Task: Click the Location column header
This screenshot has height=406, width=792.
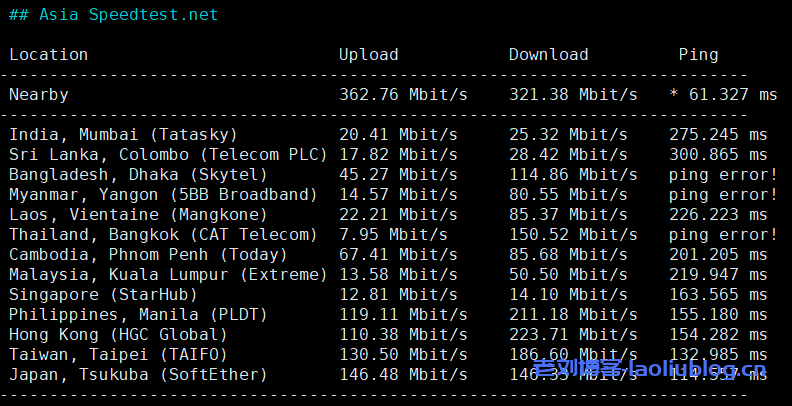Action: (48, 55)
